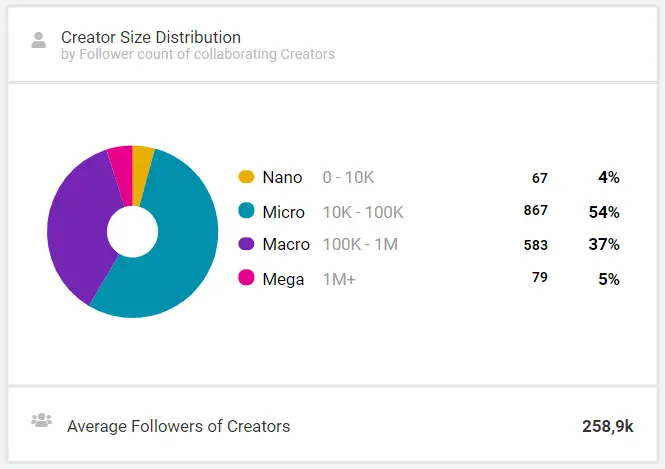Click the Mega legend label
Screen dimensions: 665x469
(283, 279)
